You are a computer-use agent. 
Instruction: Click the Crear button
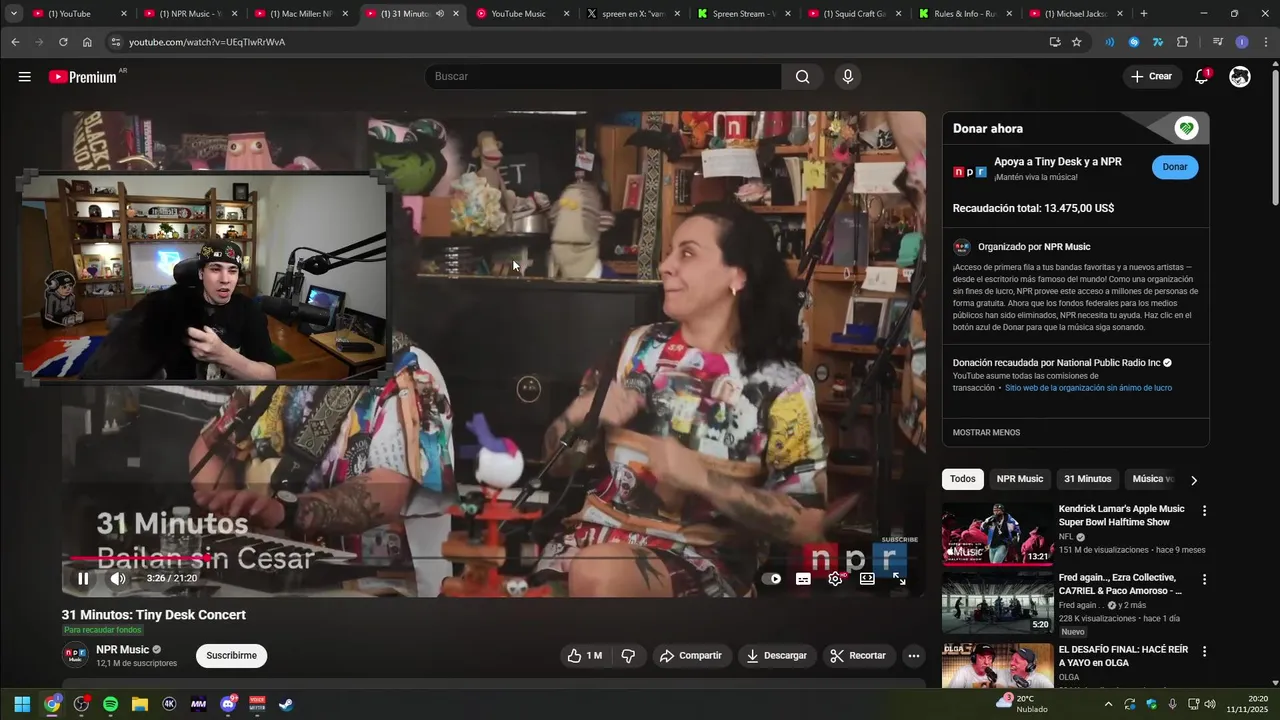tap(1151, 77)
